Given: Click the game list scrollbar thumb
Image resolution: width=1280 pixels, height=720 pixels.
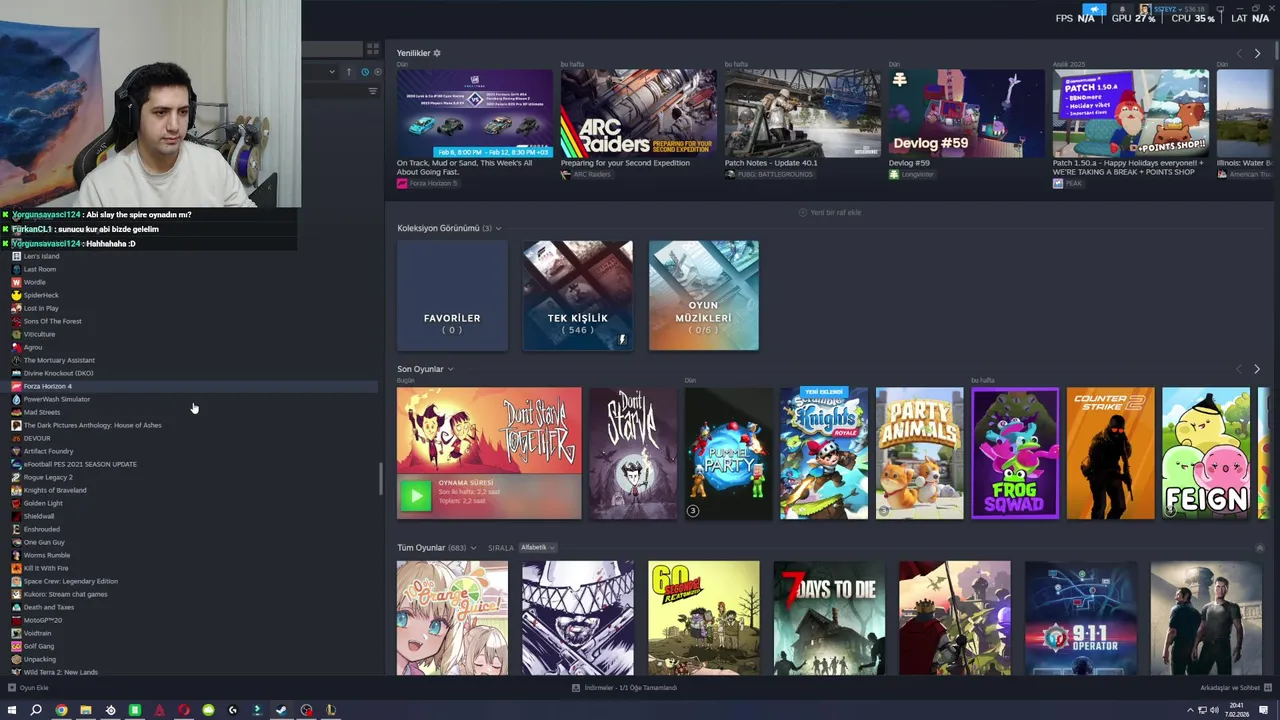Looking at the screenshot, I should [380, 480].
